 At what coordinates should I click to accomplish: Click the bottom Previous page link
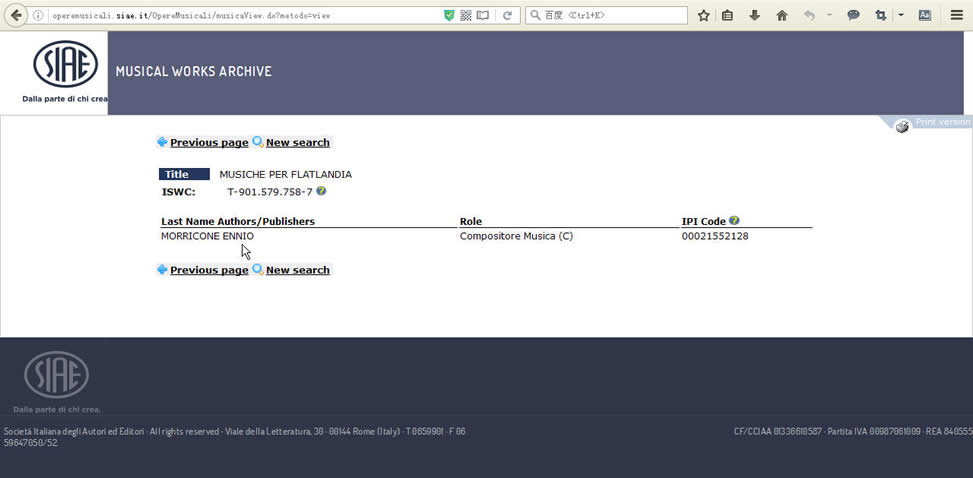tap(209, 270)
